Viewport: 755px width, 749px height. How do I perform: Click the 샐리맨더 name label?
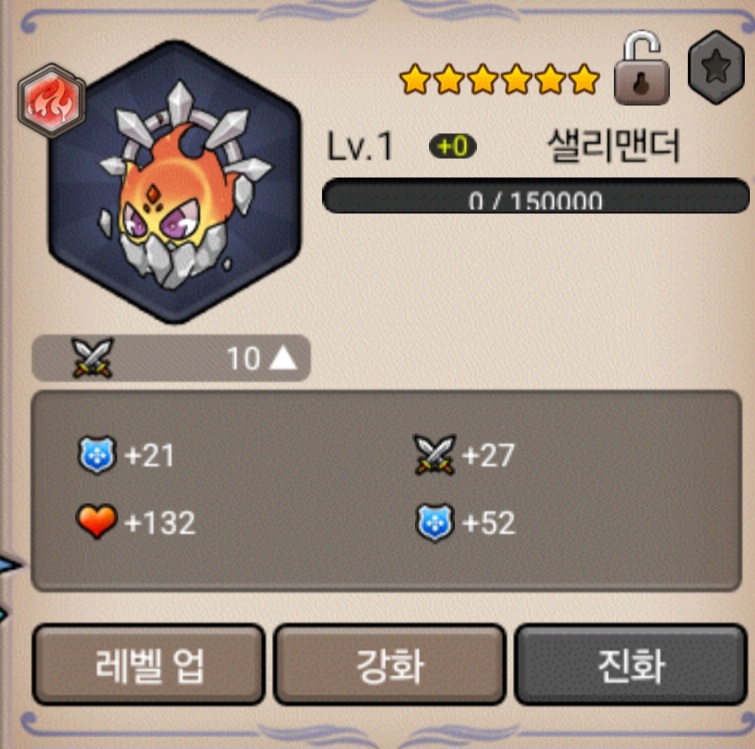tap(614, 145)
